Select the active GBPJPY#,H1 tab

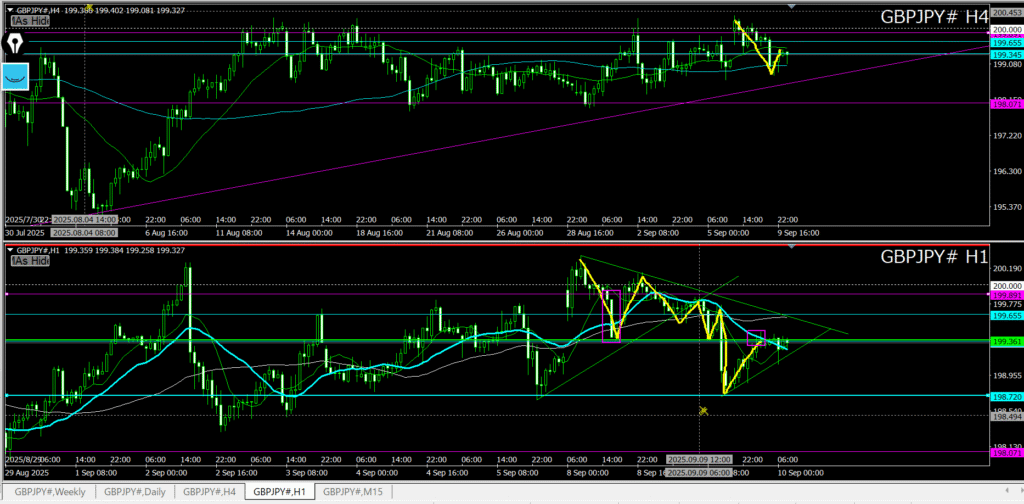(x=280, y=492)
